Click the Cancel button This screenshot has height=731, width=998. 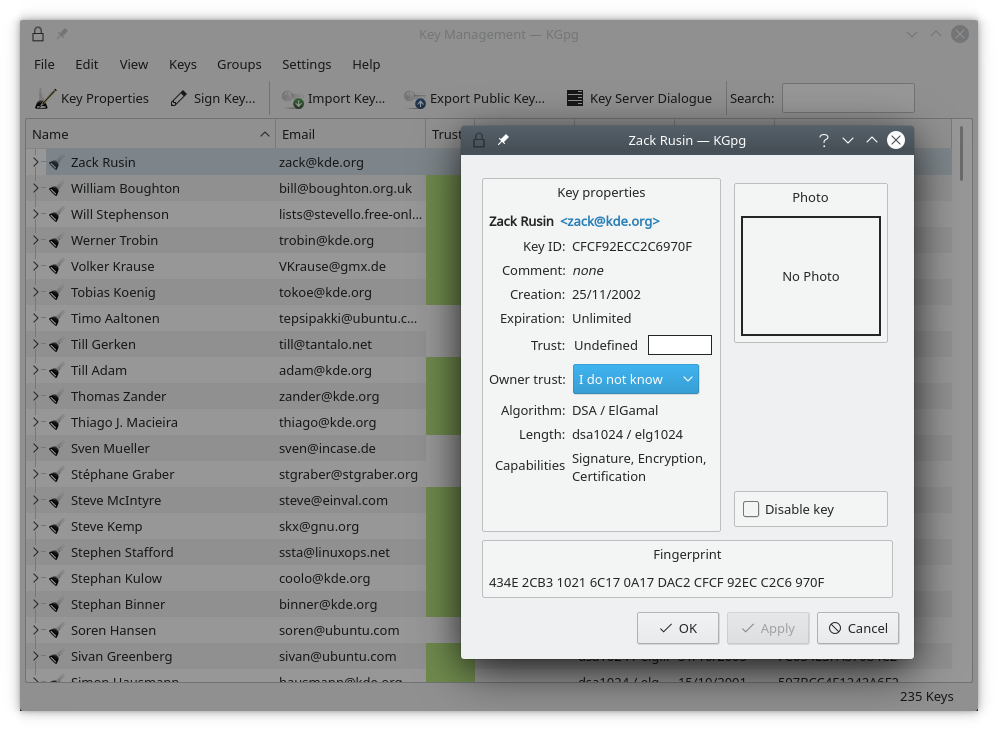pos(857,628)
